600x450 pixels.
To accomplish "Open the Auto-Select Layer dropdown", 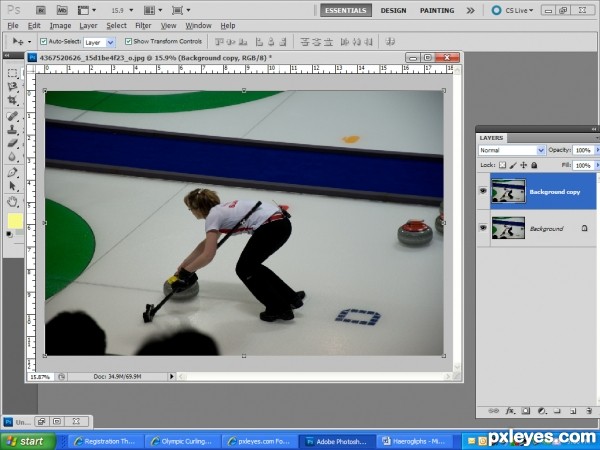I will point(111,42).
